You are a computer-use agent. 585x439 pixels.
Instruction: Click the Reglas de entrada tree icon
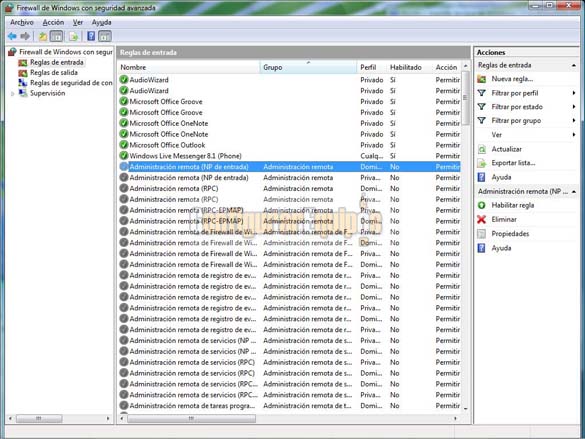point(23,62)
